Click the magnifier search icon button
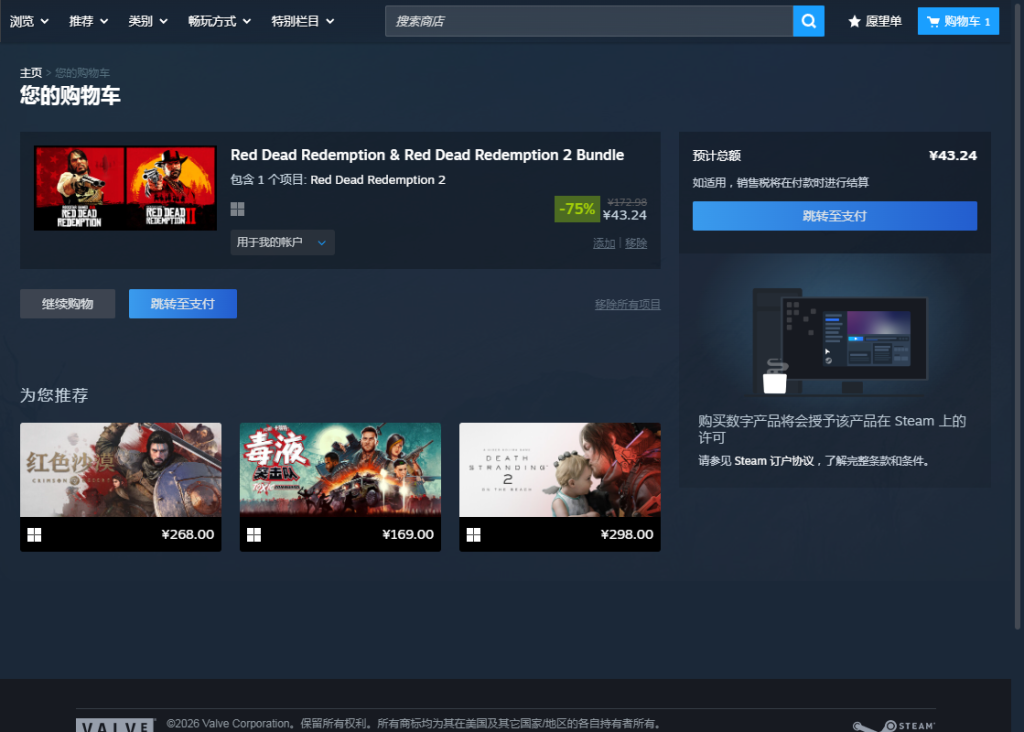The width and height of the screenshot is (1024, 732). point(808,21)
